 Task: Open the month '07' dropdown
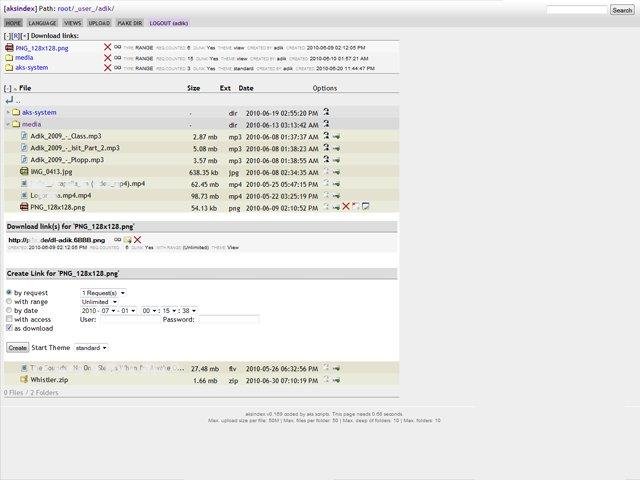click(109, 311)
